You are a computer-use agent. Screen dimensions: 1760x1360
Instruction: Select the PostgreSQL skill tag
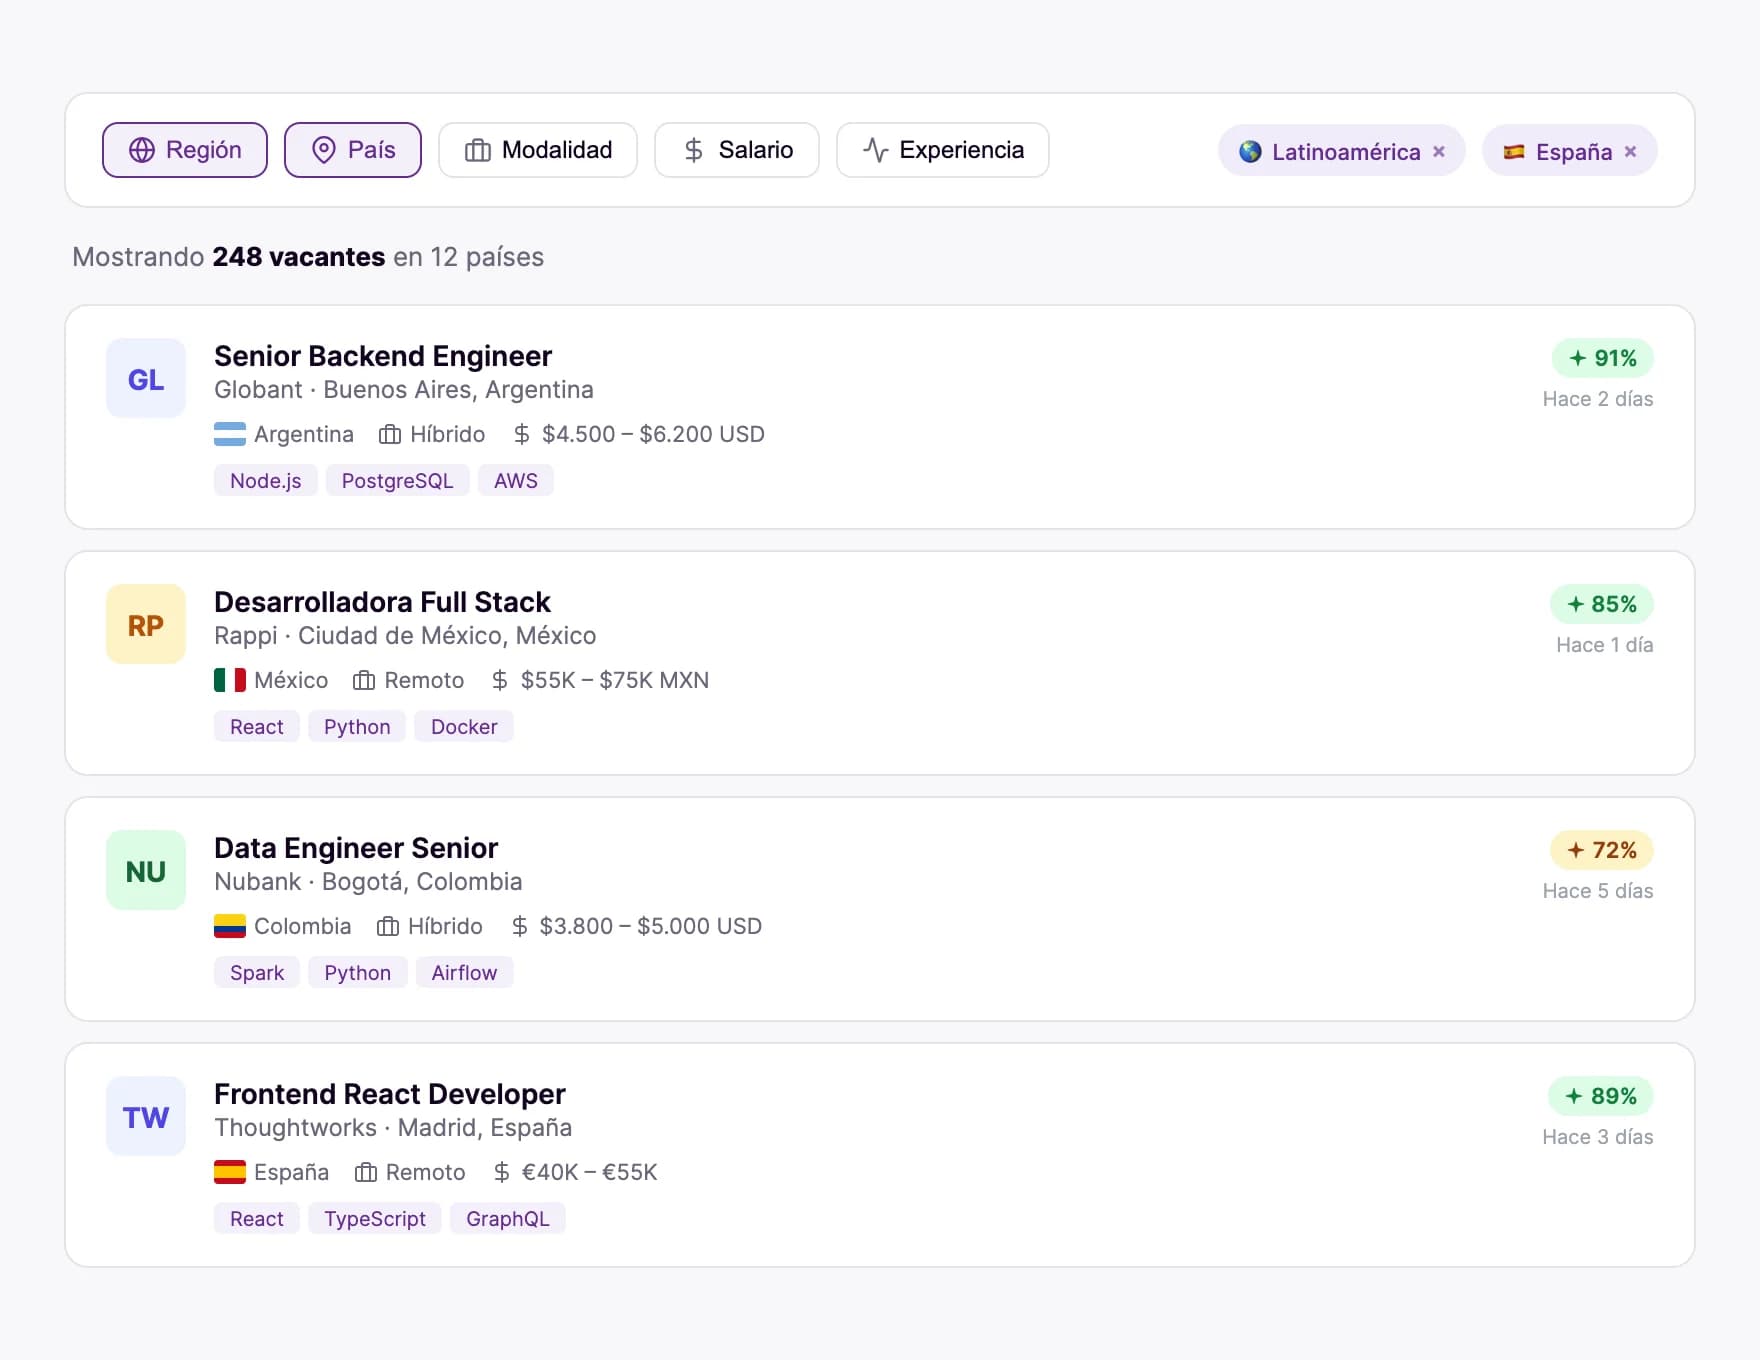[398, 481]
